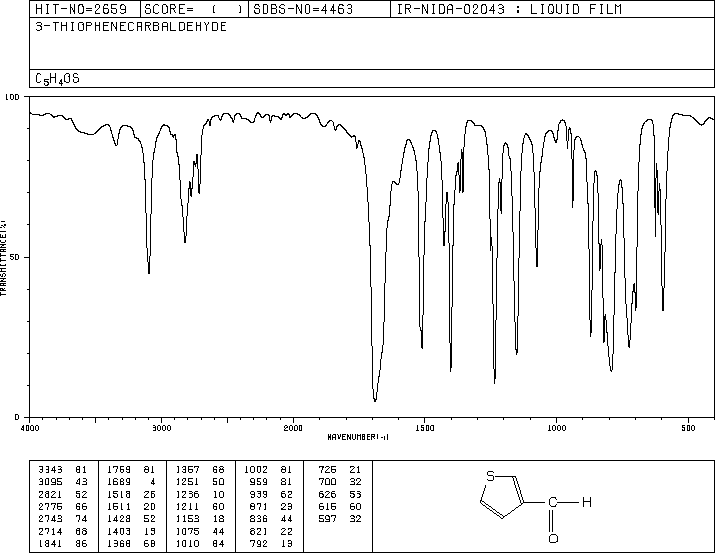
Task: Click the 726 peak table entry
Action: pyautogui.click(x=327, y=470)
